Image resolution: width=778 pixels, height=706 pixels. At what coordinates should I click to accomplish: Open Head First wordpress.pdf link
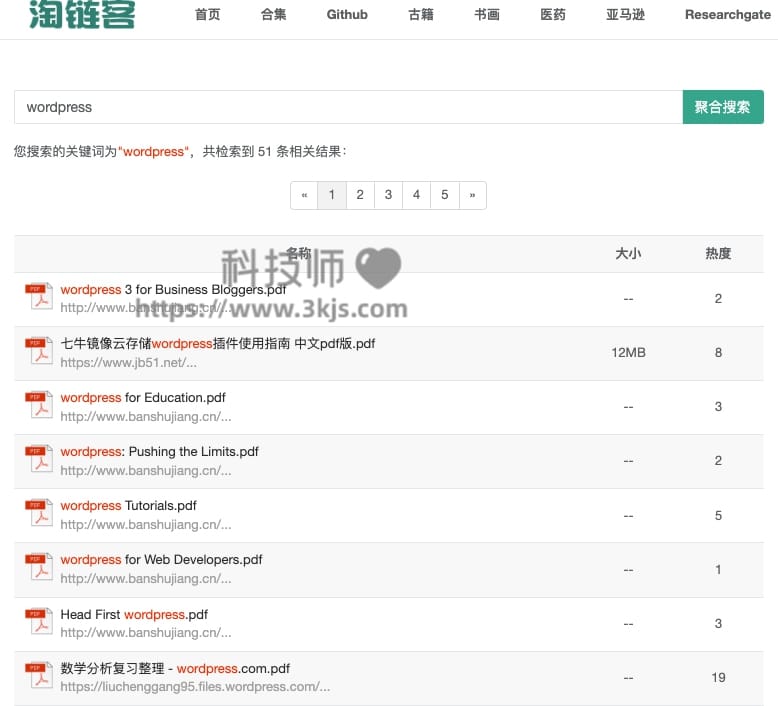click(x=134, y=614)
